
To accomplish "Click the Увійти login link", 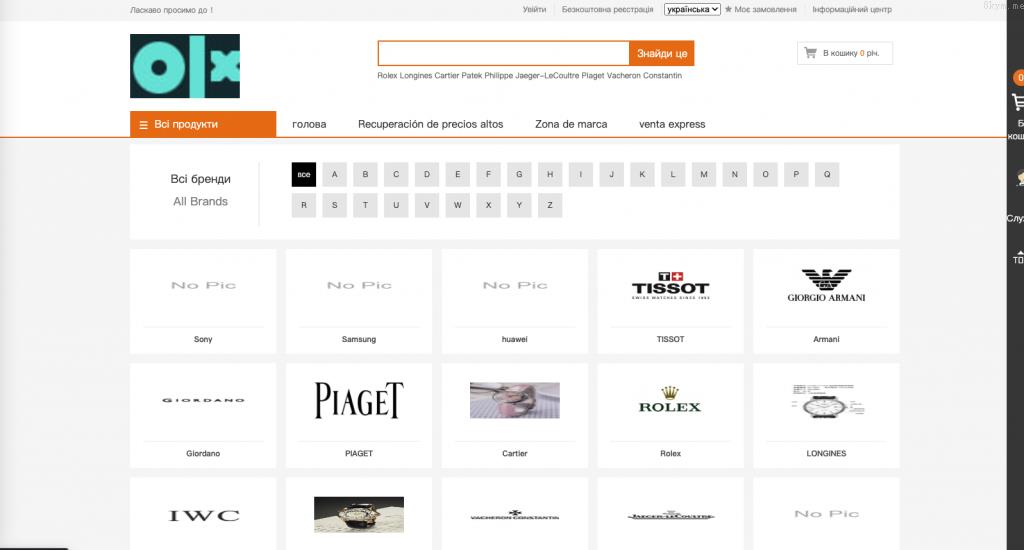I will [534, 10].
